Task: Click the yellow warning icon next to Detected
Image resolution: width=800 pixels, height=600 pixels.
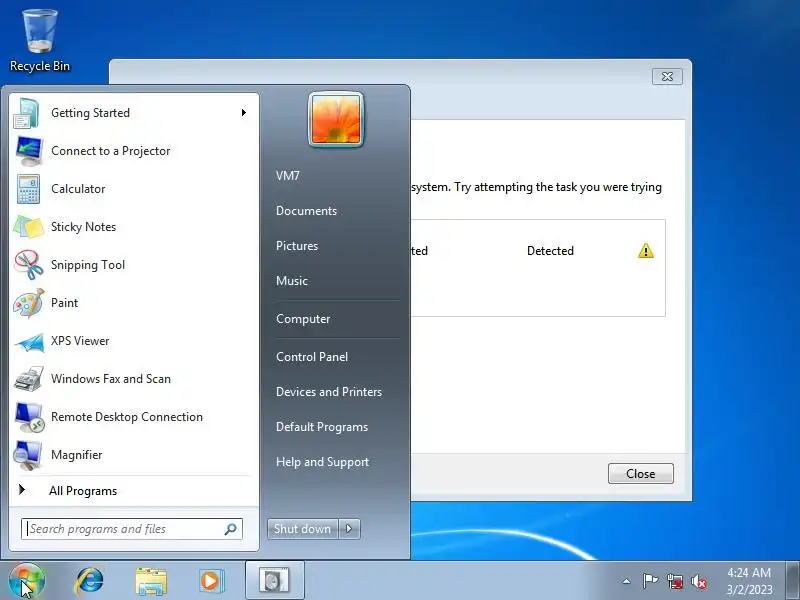Action: [645, 251]
